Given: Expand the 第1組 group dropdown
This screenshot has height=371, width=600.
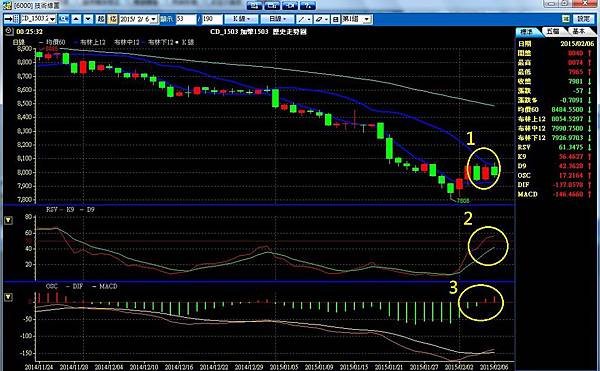Looking at the screenshot, I should (367, 19).
